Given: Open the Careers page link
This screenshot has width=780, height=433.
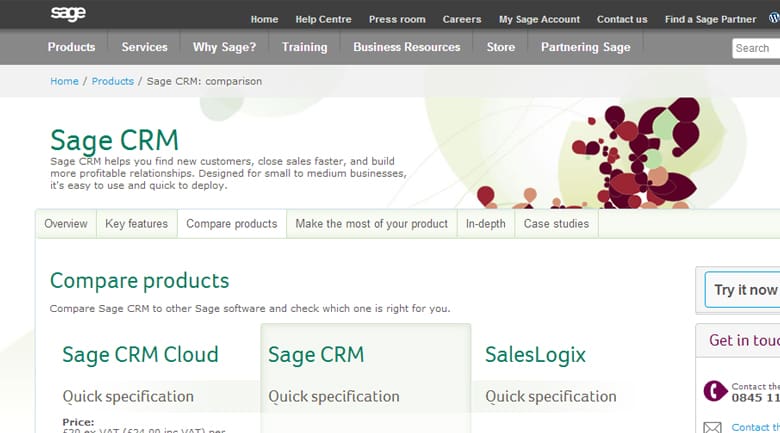Looking at the screenshot, I should point(462,19).
